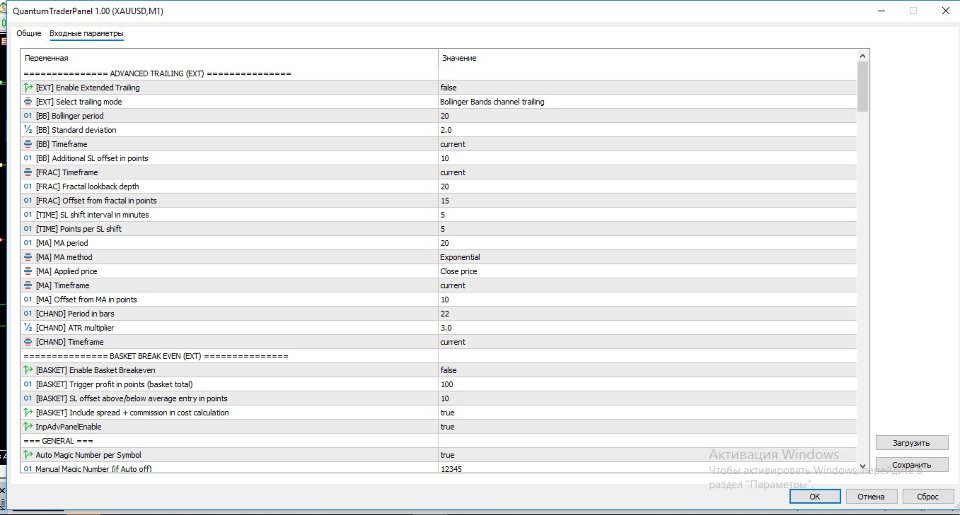
Task: Click integer icon of [CHAND] Period in bars
Action: 28,314
